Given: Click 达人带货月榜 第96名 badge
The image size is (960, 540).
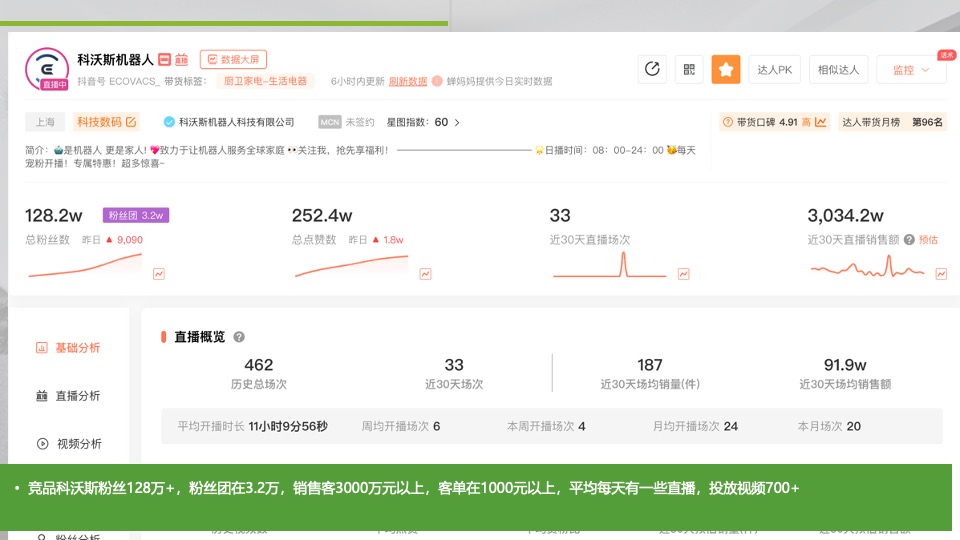Looking at the screenshot, I should (891, 122).
